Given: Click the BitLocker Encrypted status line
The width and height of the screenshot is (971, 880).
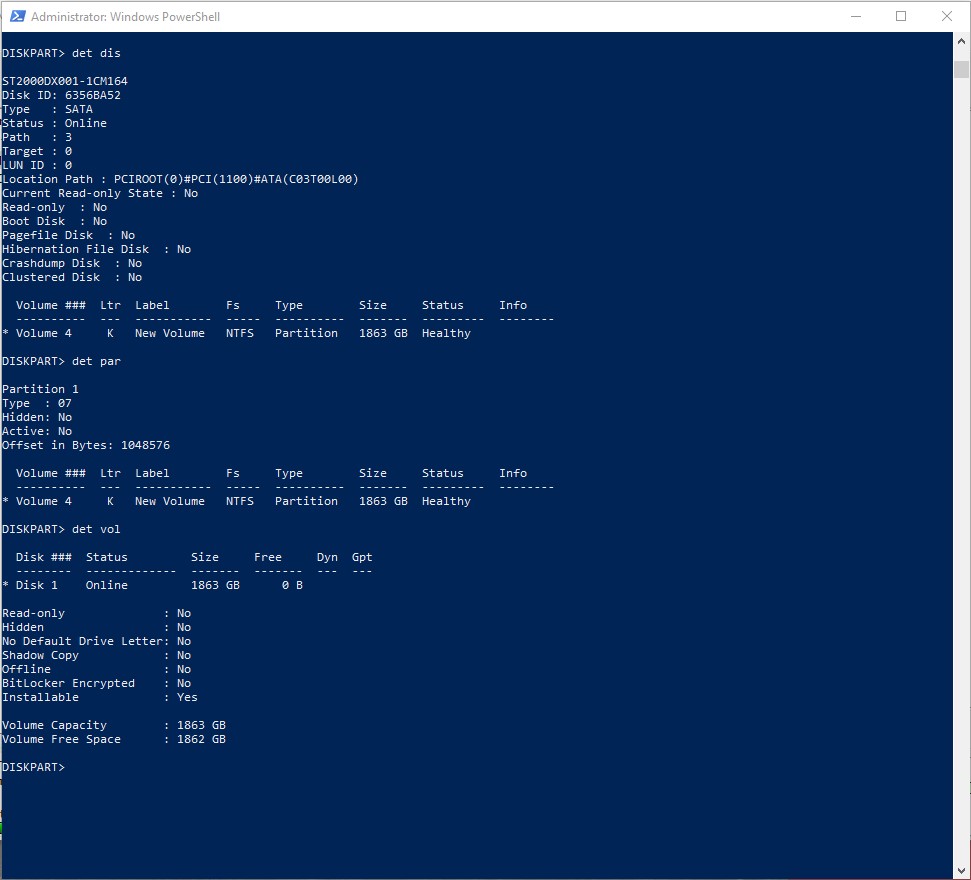Looking at the screenshot, I should [96, 683].
